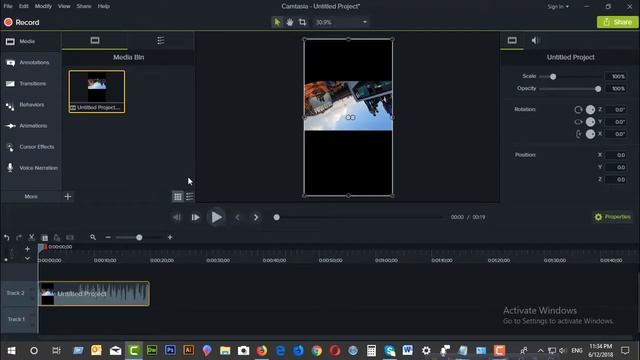Image resolution: width=640 pixels, height=360 pixels.
Task: Click the Cut scissors icon
Action: pos(31,238)
